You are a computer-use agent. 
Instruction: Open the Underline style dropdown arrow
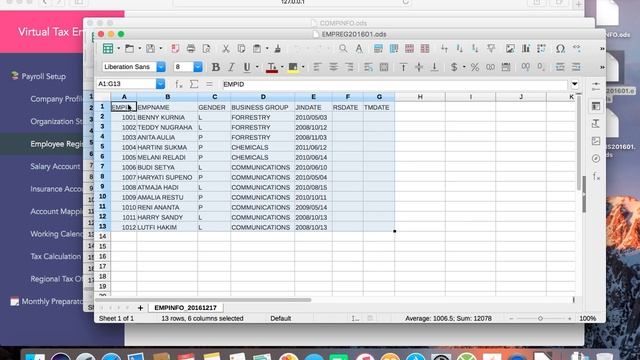coord(257,67)
